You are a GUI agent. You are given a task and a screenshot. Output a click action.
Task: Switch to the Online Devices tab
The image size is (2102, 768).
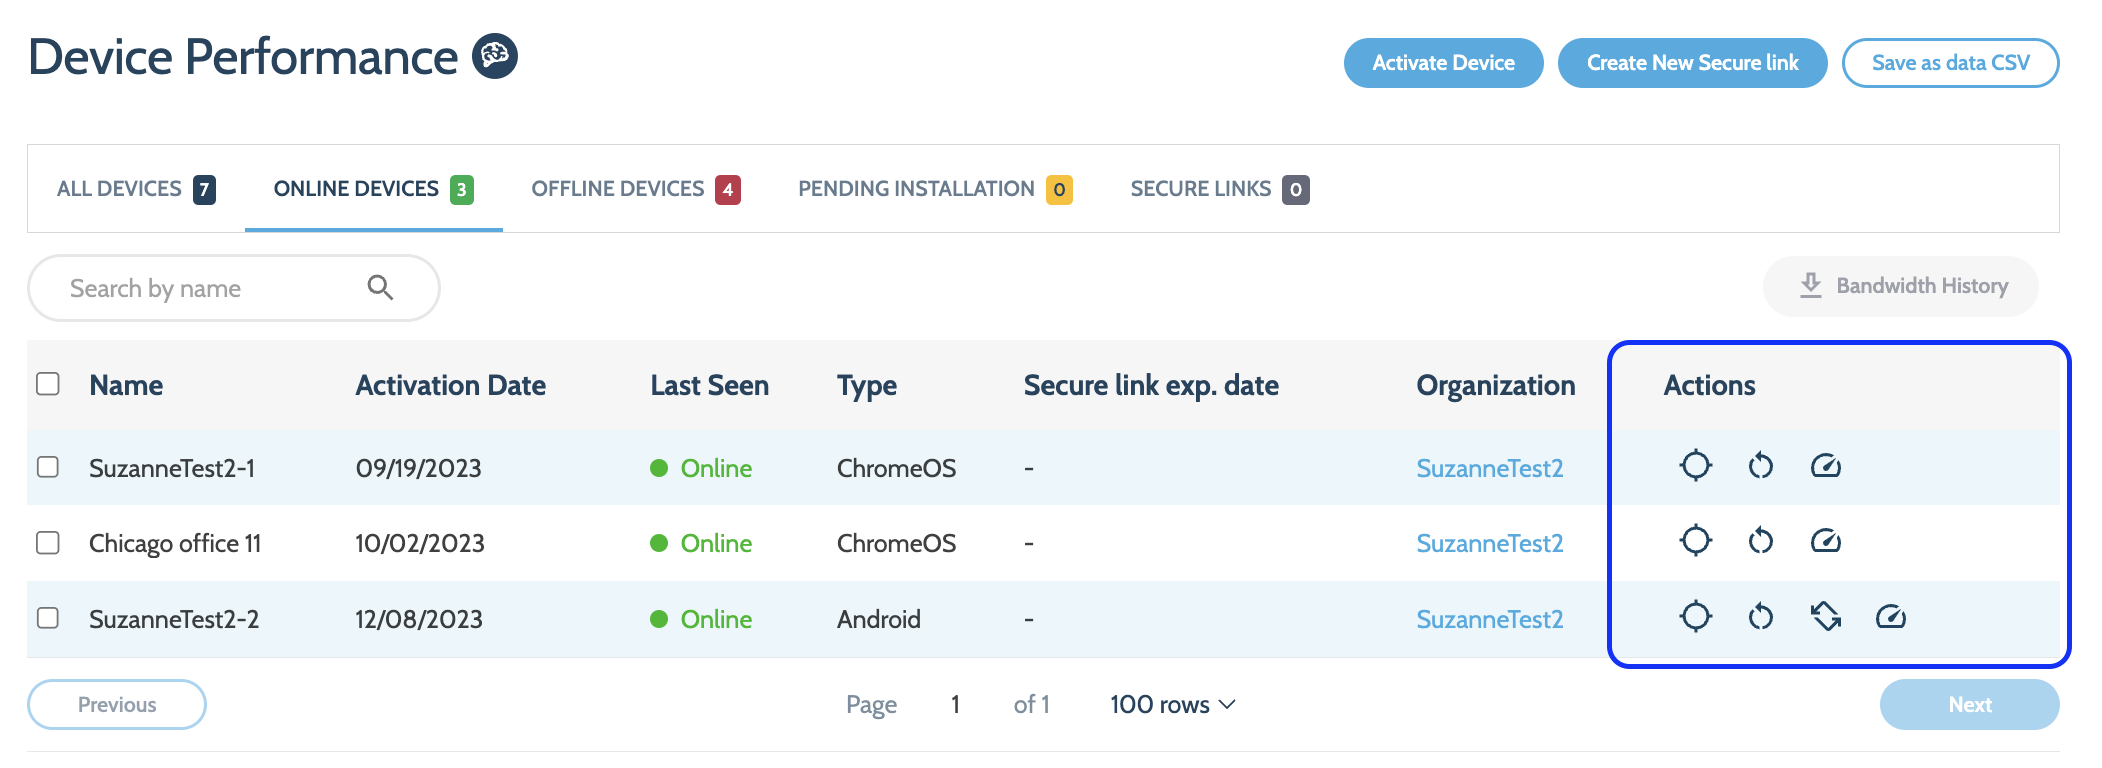point(374,189)
